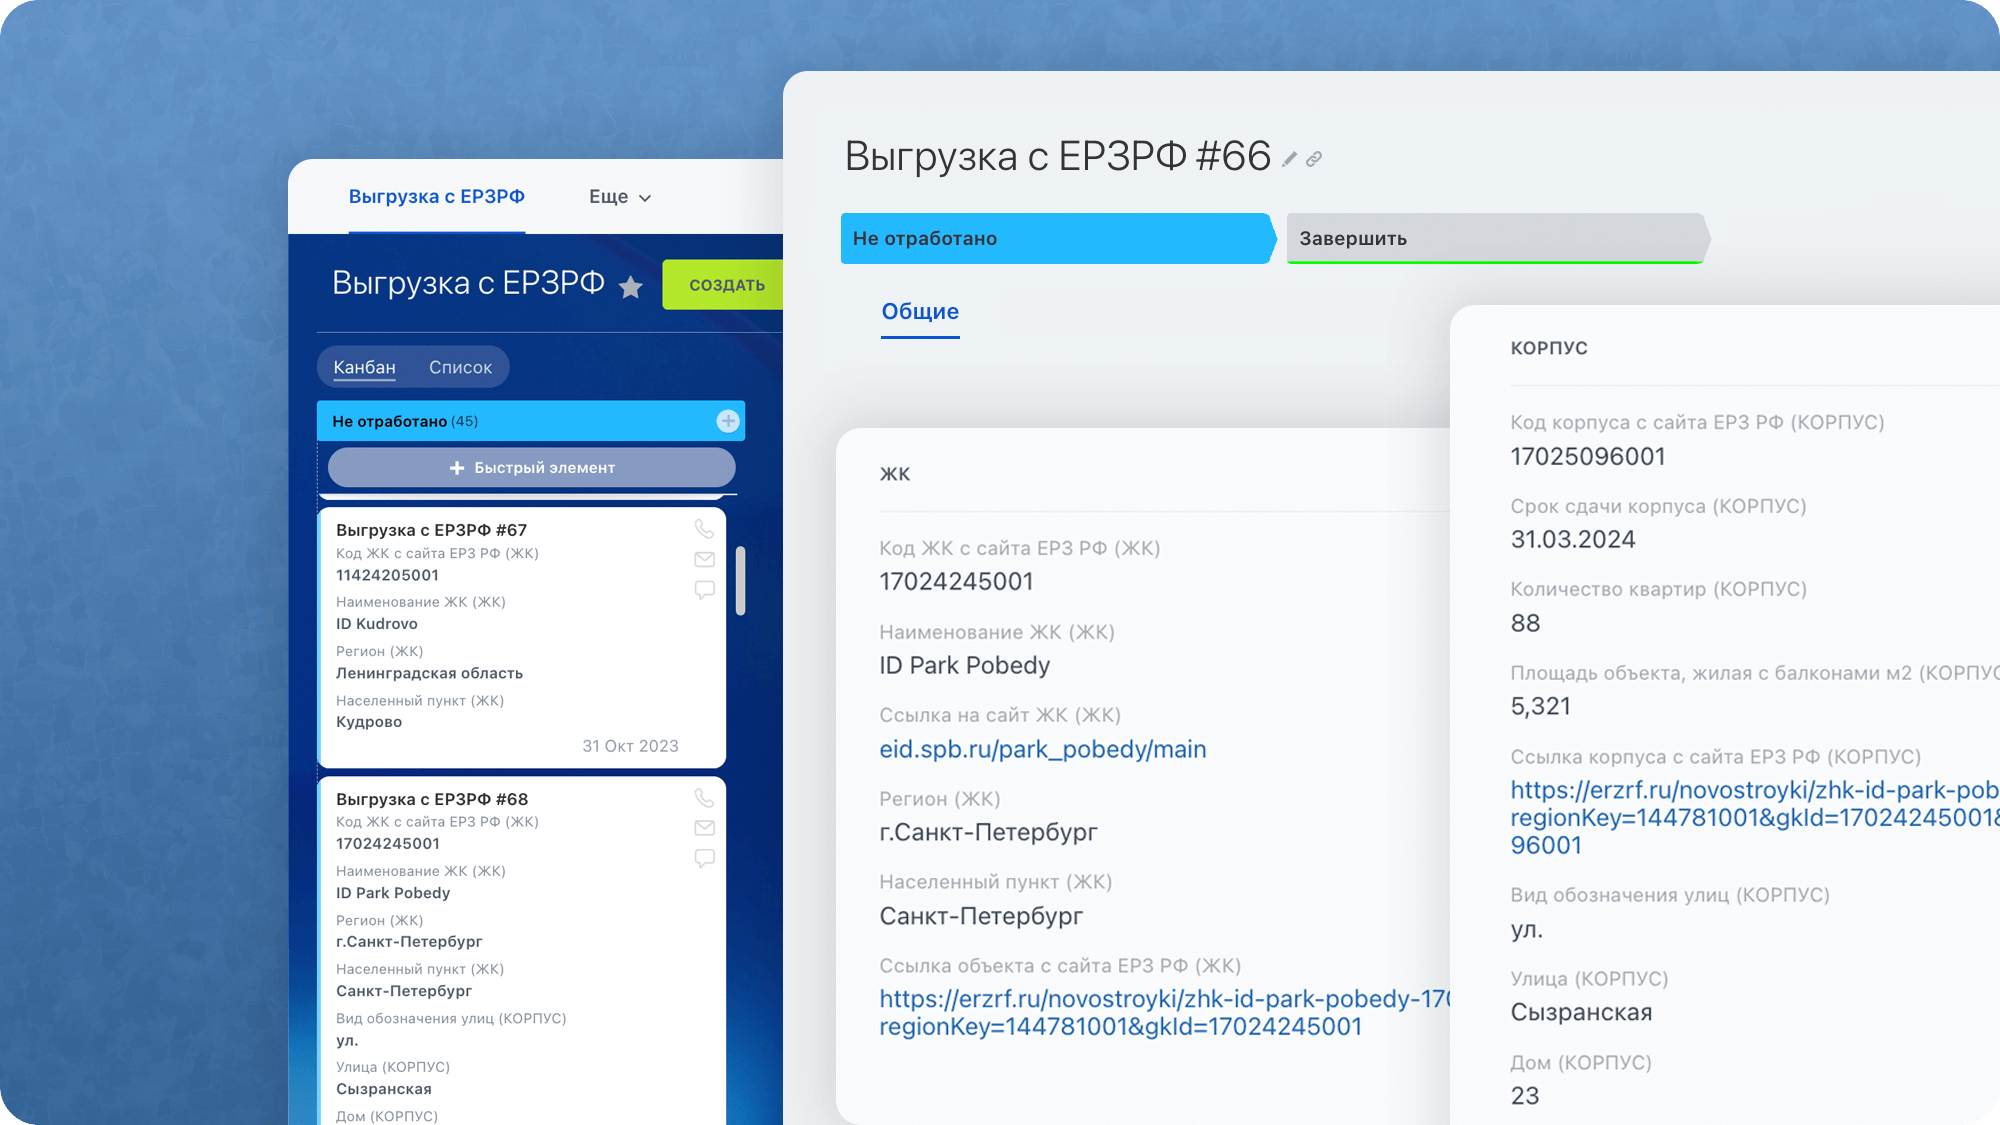Click the pencil edit icon beside title #66
Image resolution: width=2000 pixels, height=1125 pixels.
point(1290,159)
